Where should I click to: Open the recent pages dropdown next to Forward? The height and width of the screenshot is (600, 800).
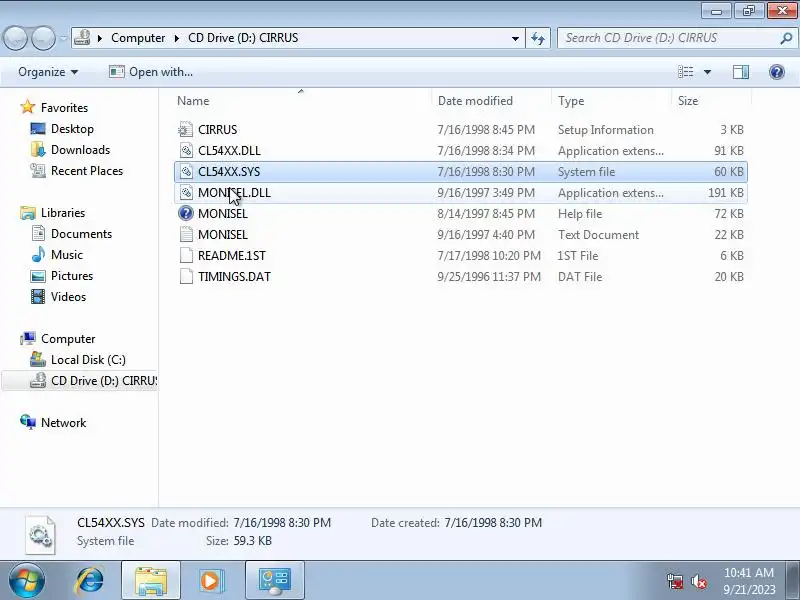[x=63, y=38]
